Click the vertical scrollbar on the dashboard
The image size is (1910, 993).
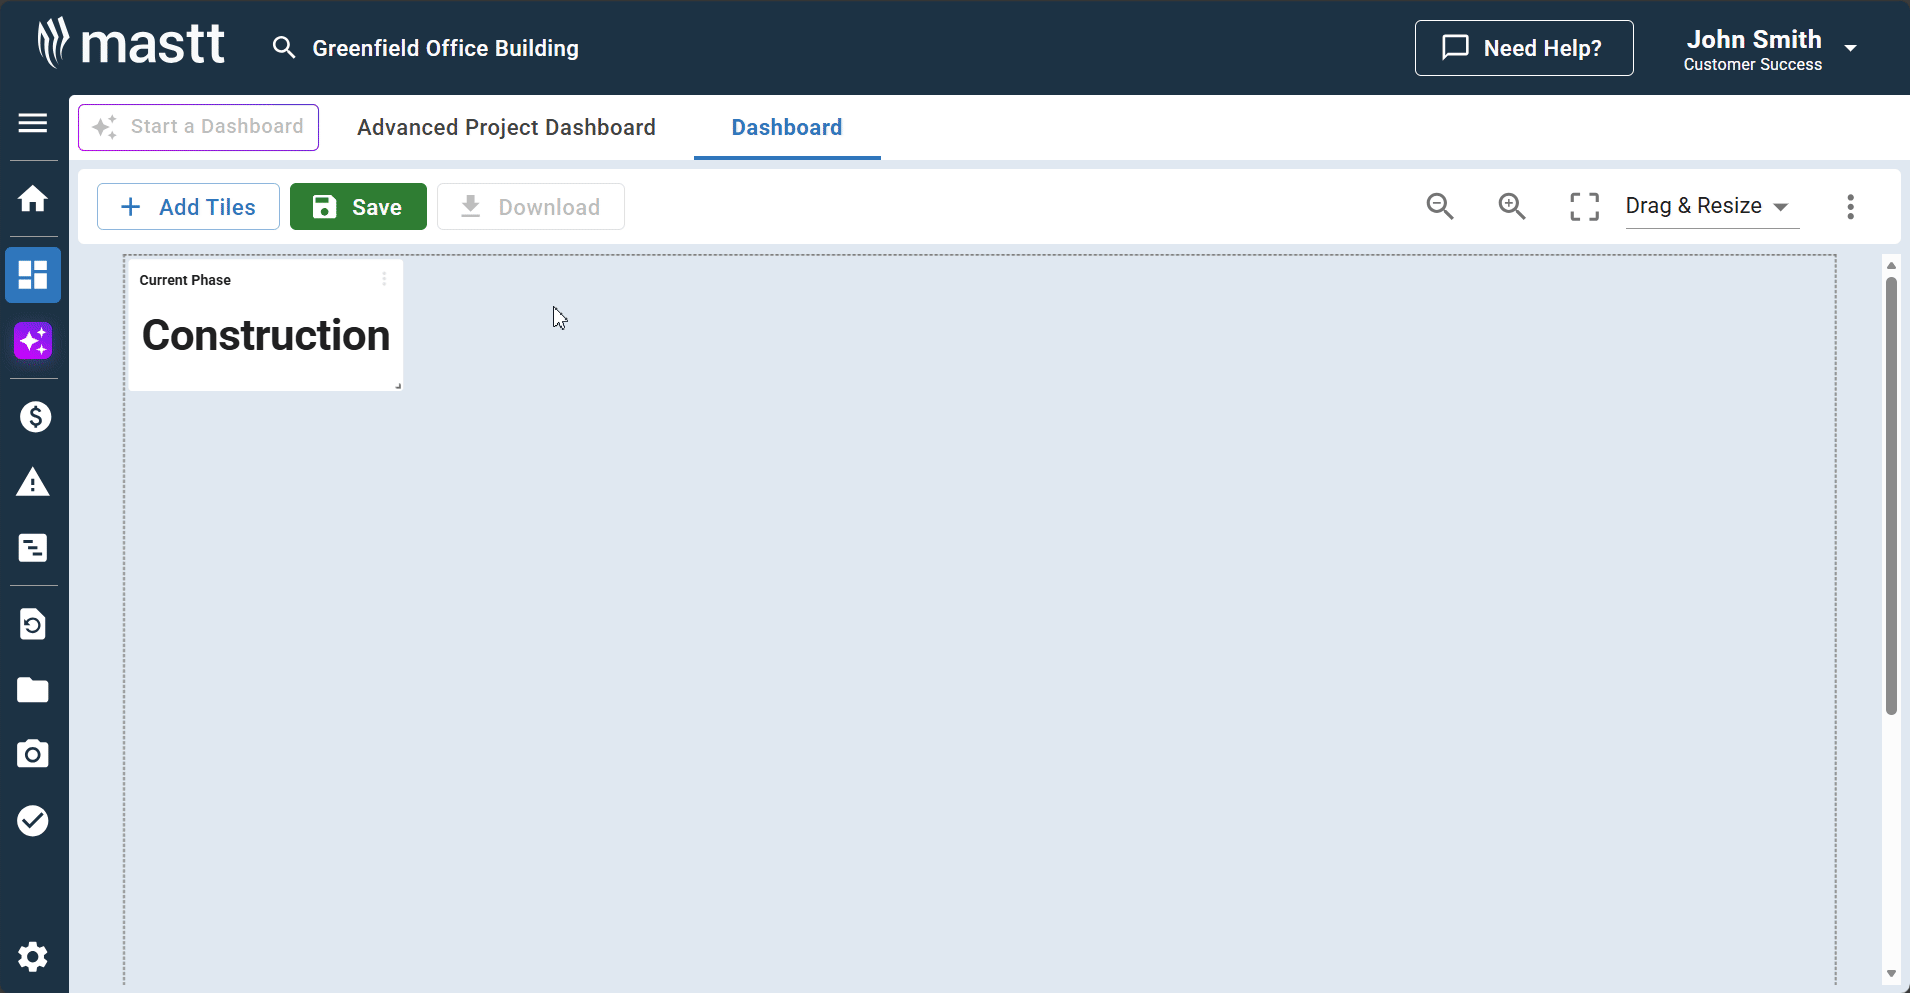(x=1890, y=495)
